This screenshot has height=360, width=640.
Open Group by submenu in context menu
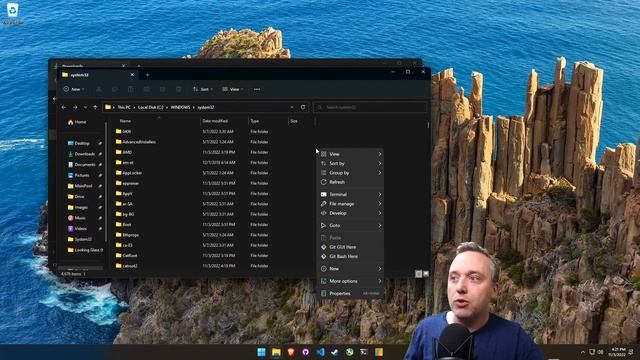point(351,173)
